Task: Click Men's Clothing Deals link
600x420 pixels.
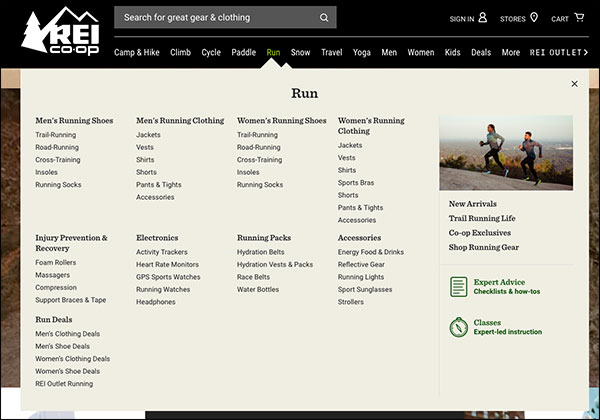Action: pos(67,334)
